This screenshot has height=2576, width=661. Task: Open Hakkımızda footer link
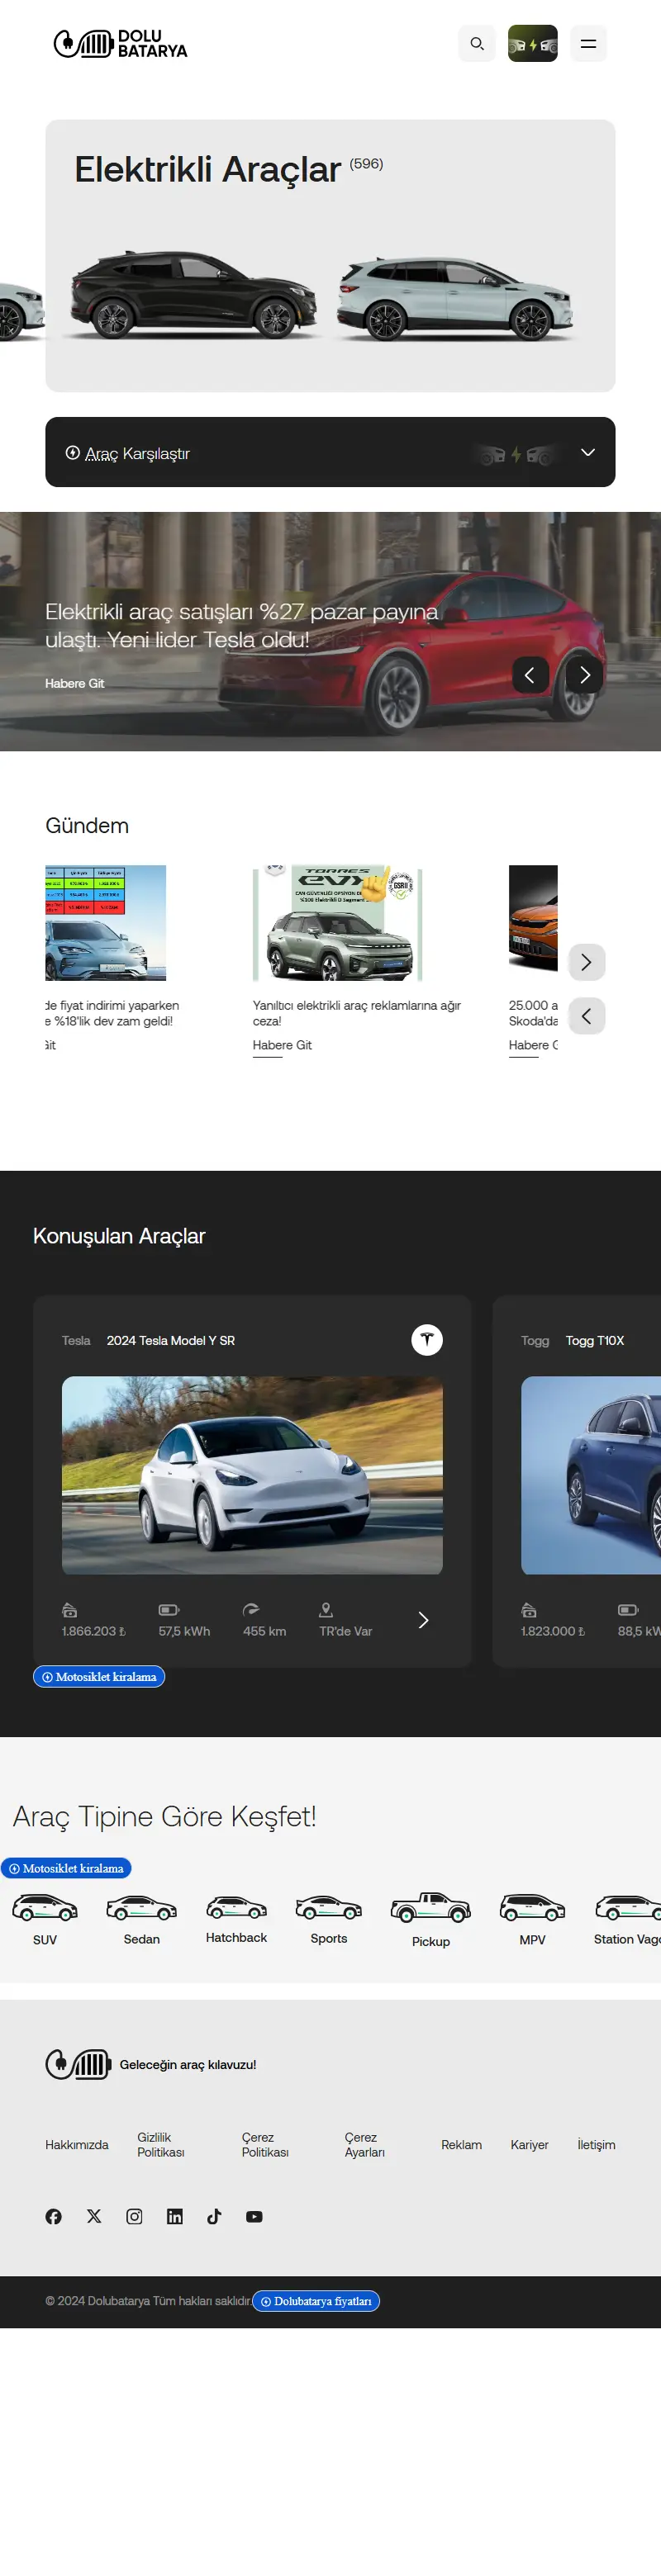coord(77,2145)
